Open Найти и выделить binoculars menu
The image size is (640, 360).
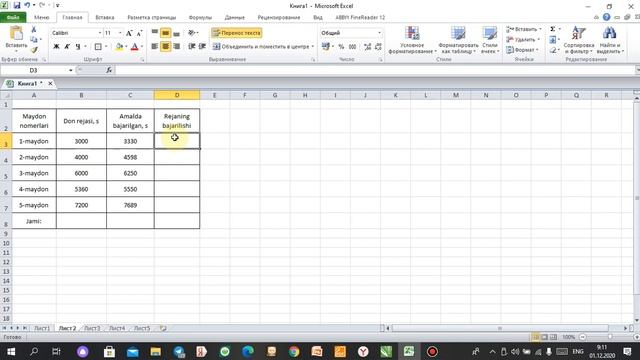pos(609,40)
